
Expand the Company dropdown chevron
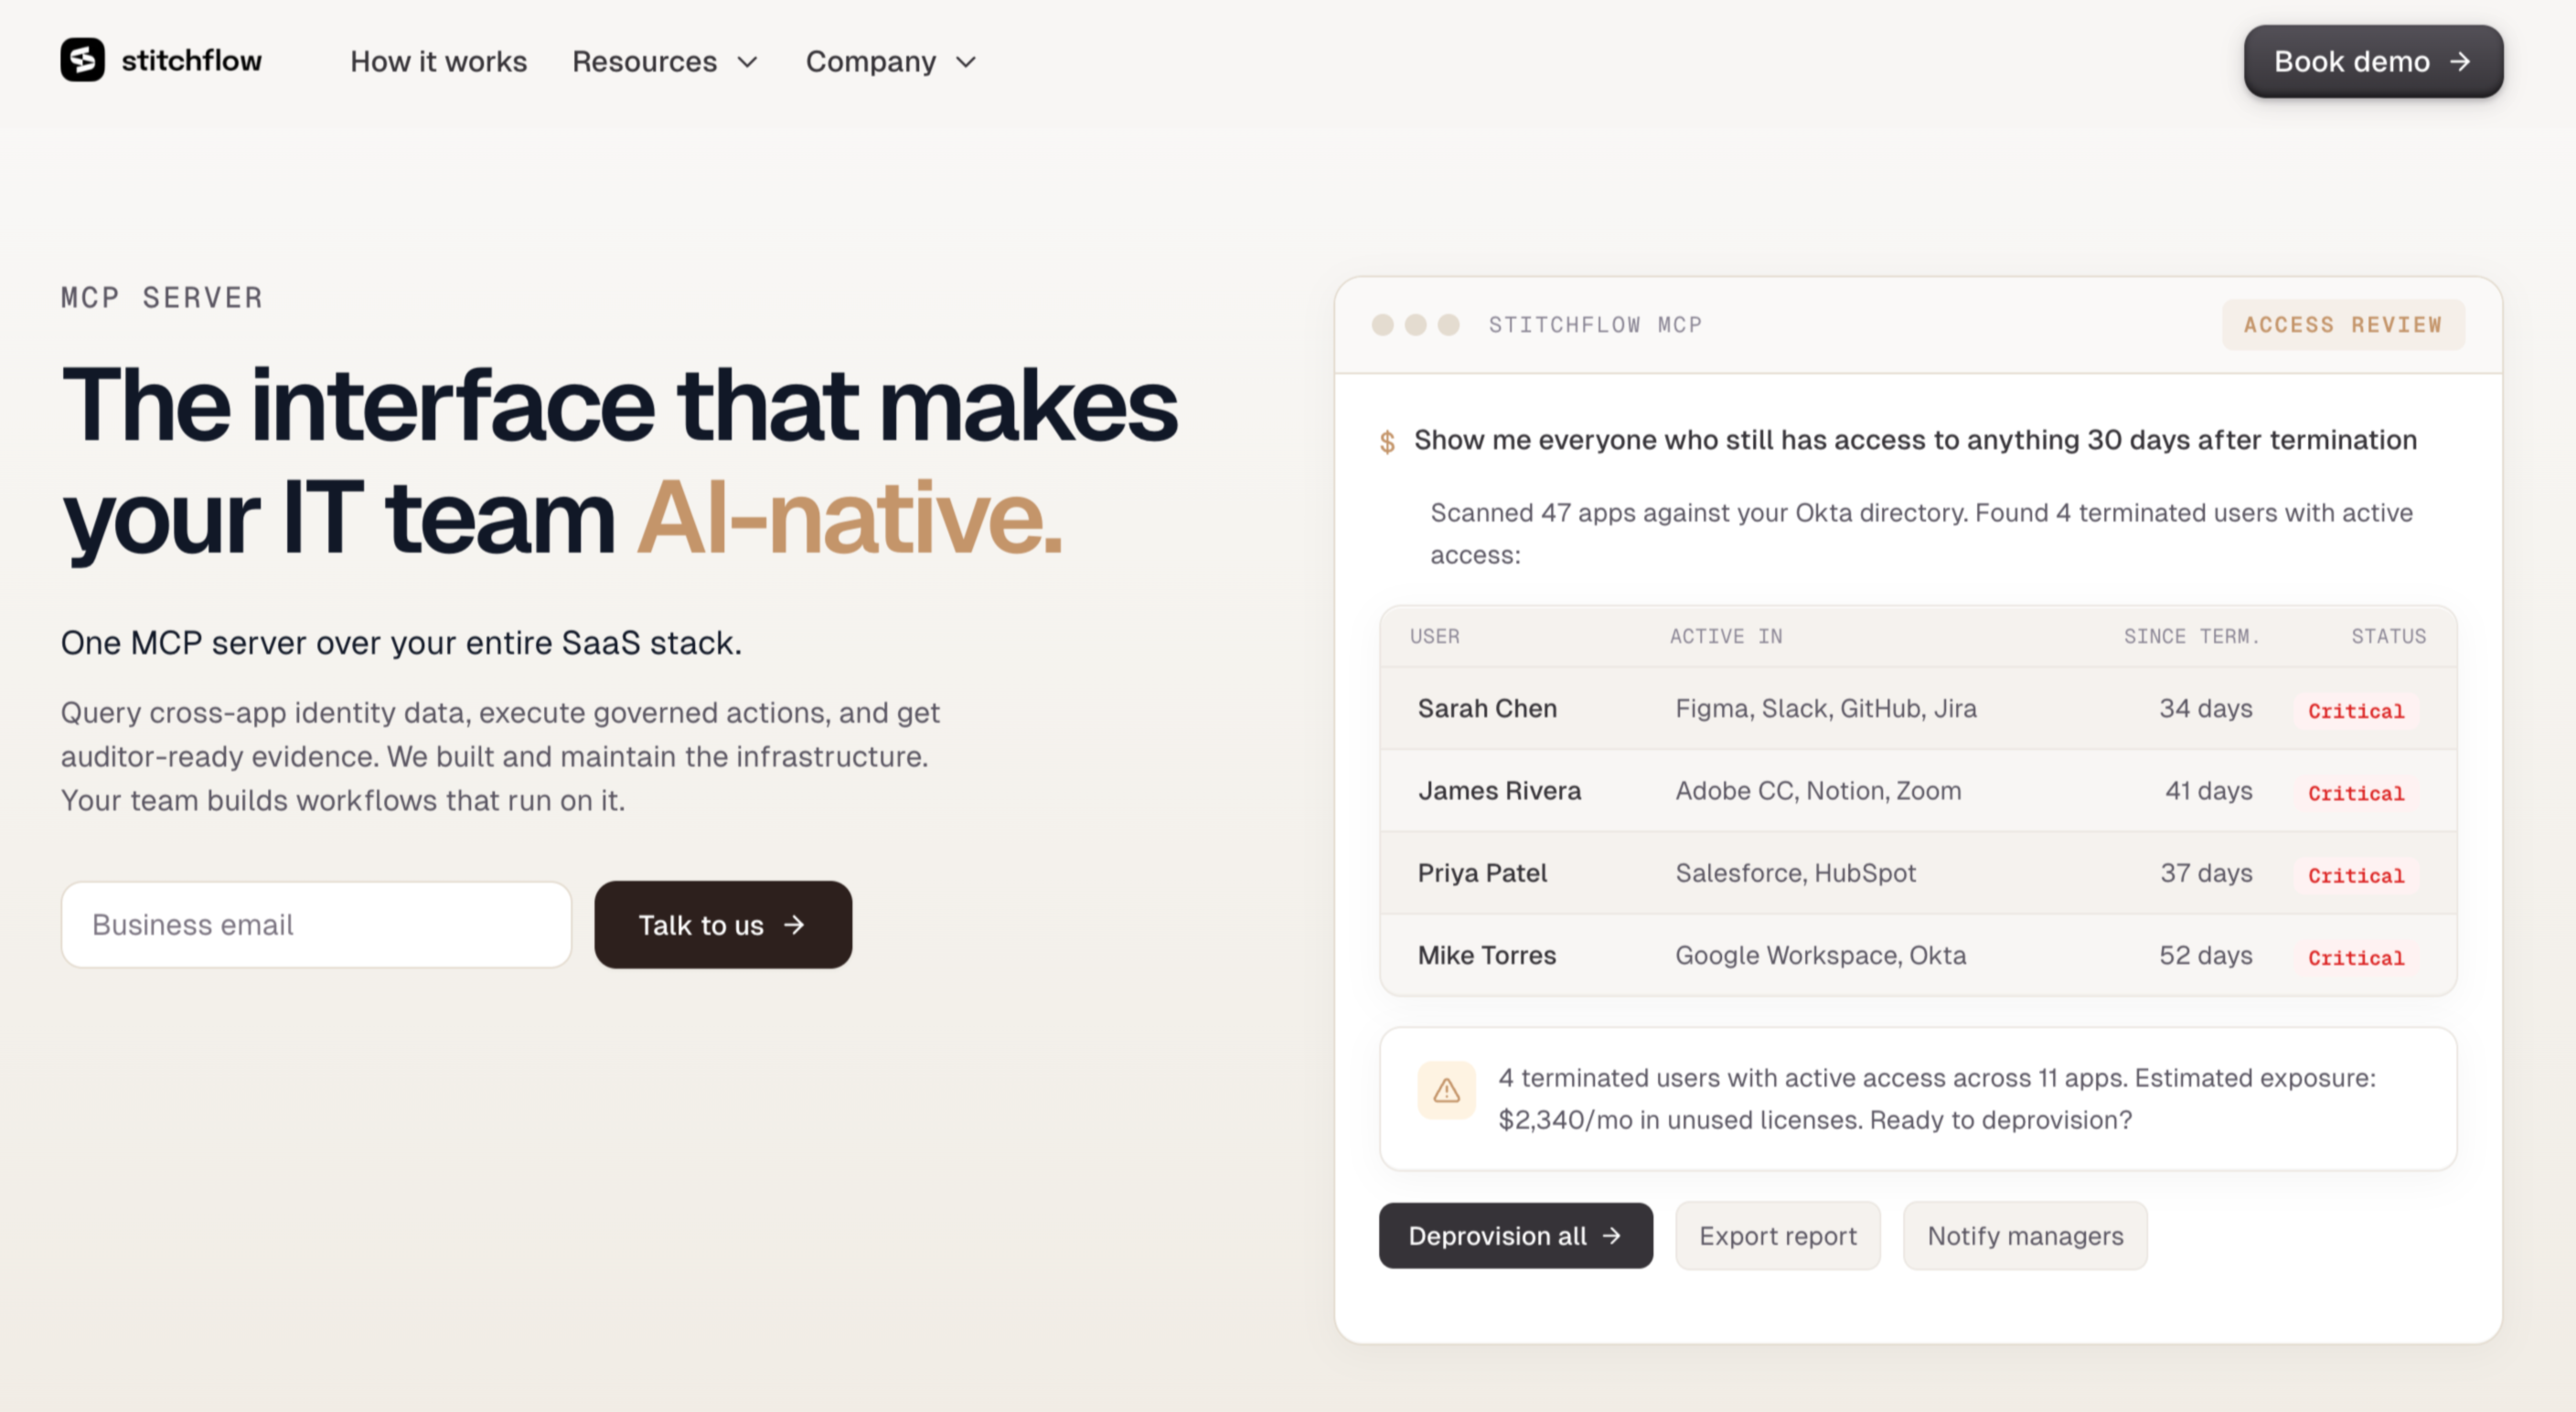(965, 63)
